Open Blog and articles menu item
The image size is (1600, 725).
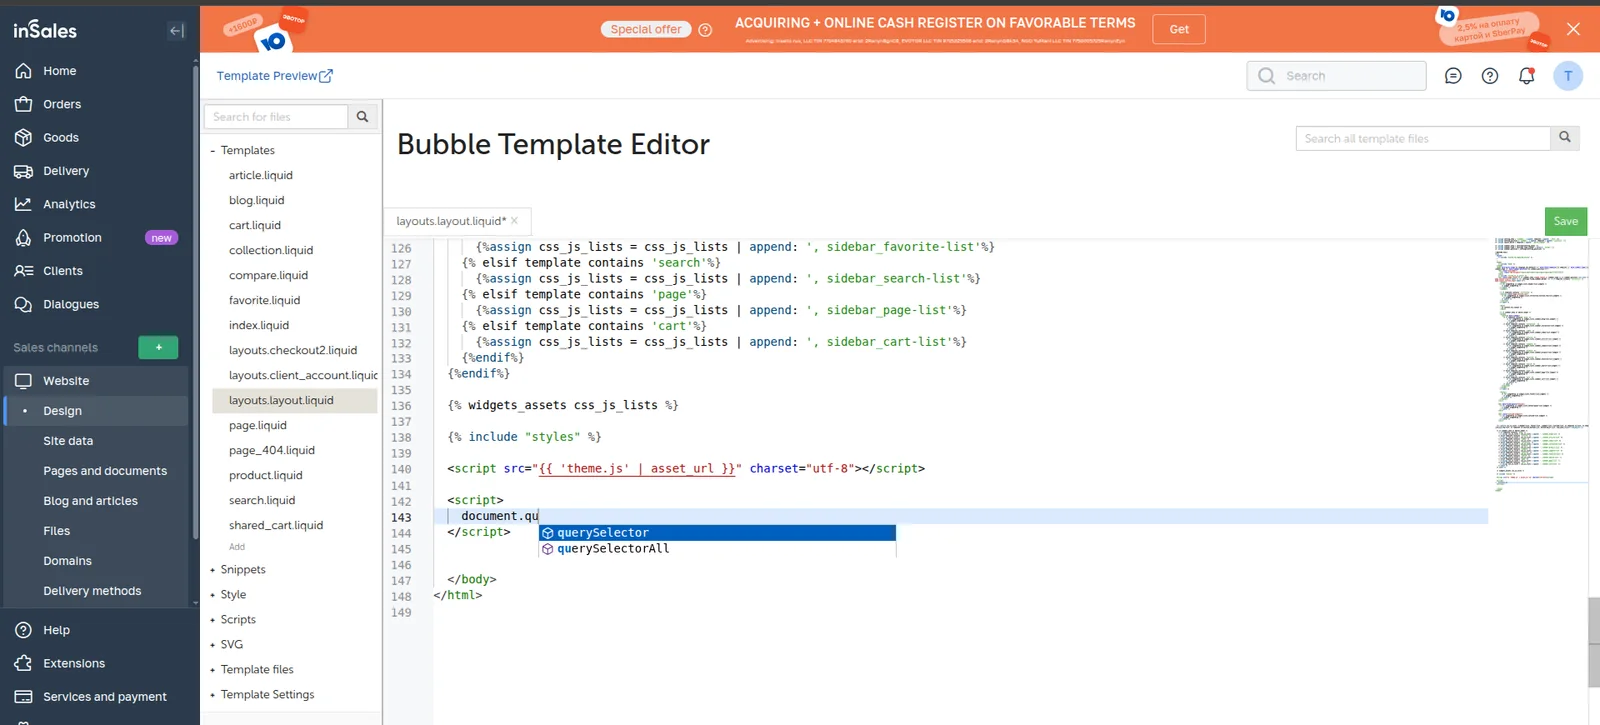(x=90, y=501)
